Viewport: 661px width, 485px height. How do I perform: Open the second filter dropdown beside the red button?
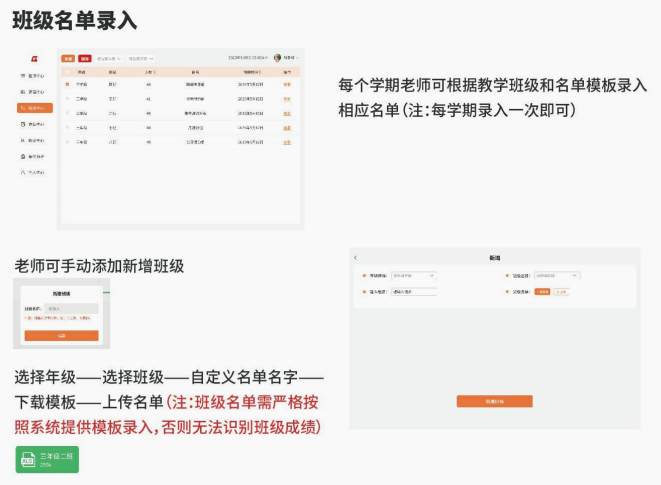(x=141, y=59)
